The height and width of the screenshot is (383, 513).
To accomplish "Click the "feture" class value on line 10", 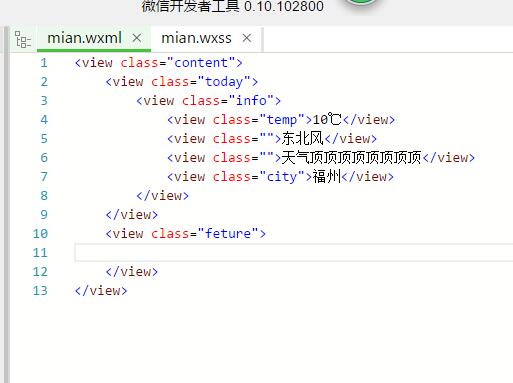I will tap(228, 233).
